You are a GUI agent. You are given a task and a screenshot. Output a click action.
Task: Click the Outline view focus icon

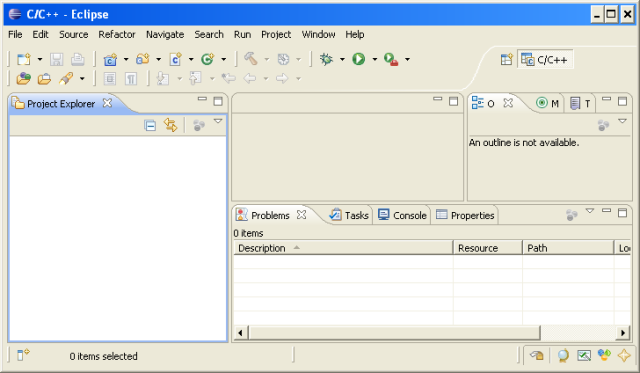603,125
